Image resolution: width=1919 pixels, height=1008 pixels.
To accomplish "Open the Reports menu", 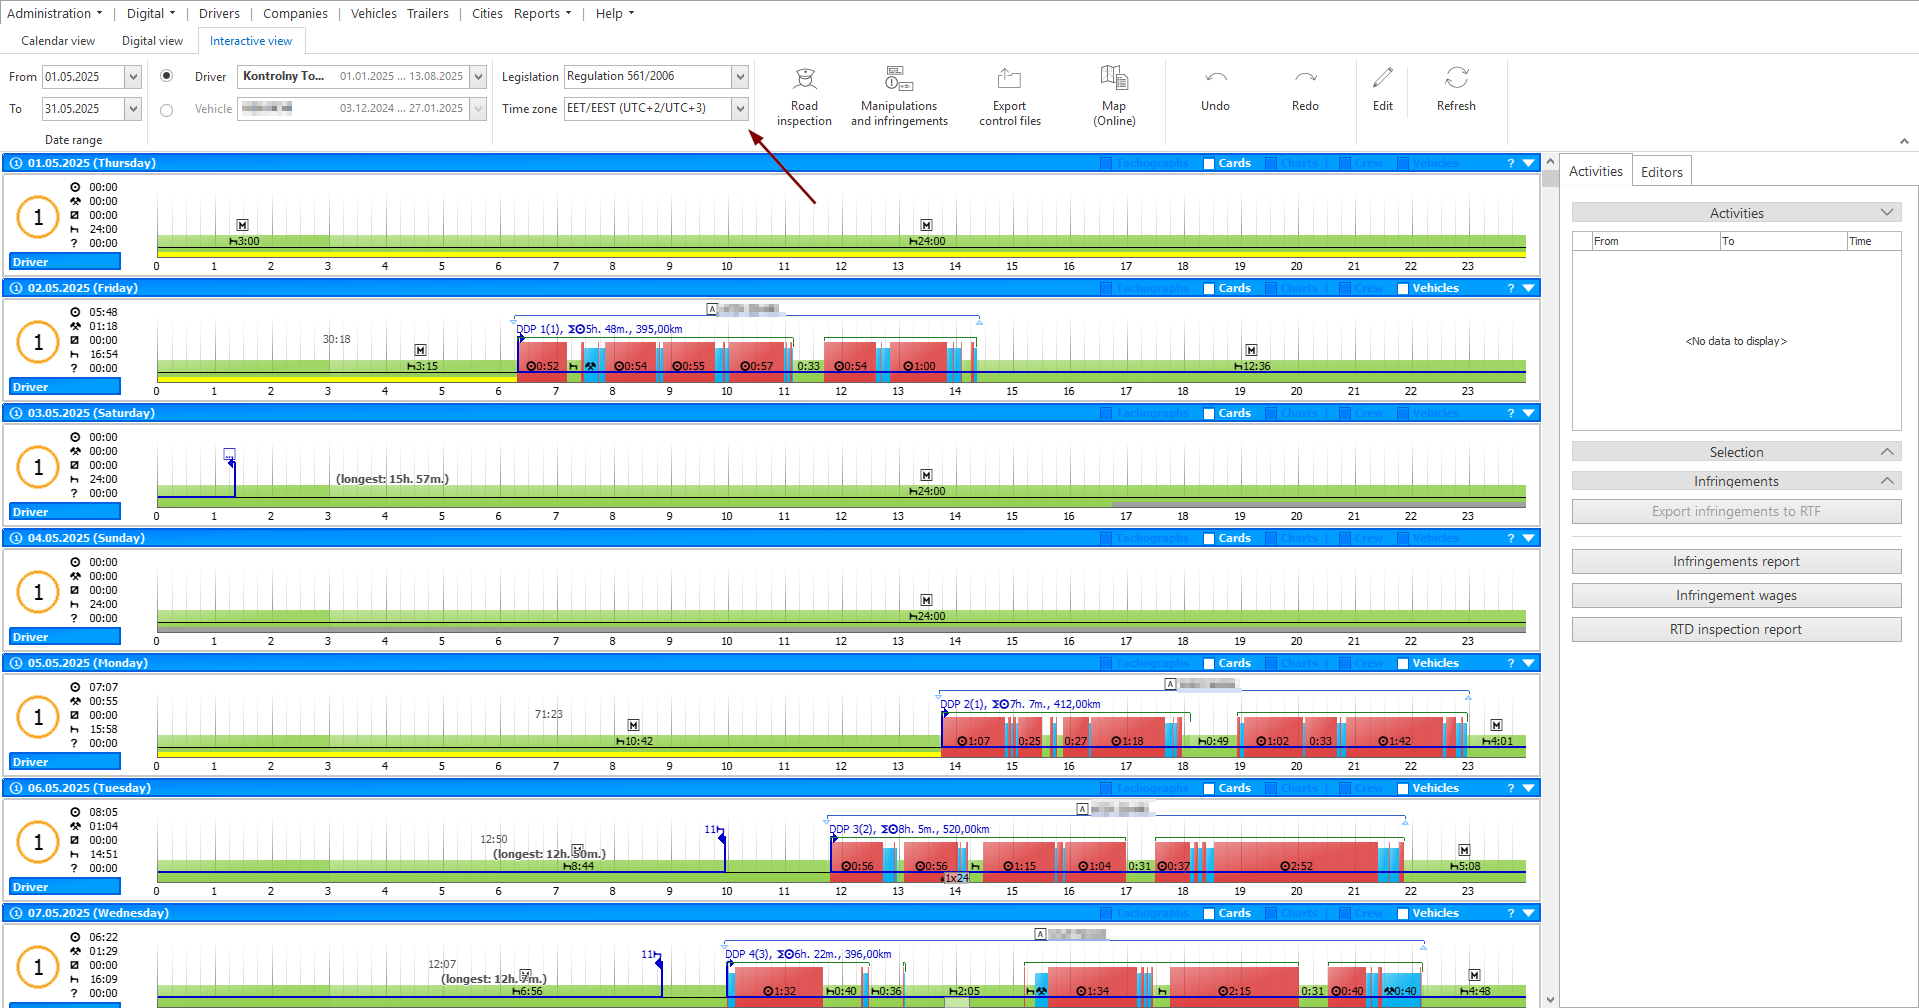I will tap(543, 14).
